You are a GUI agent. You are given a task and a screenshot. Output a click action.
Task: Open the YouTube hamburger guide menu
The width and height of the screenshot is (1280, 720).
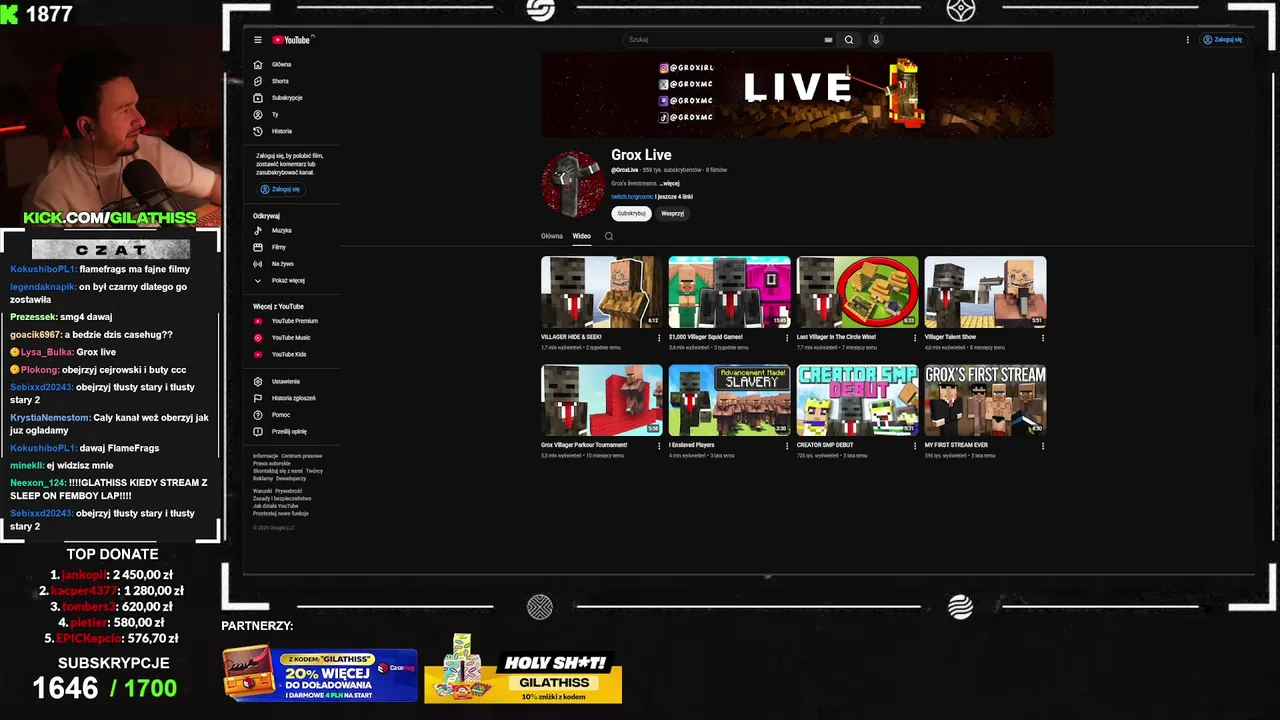257,40
